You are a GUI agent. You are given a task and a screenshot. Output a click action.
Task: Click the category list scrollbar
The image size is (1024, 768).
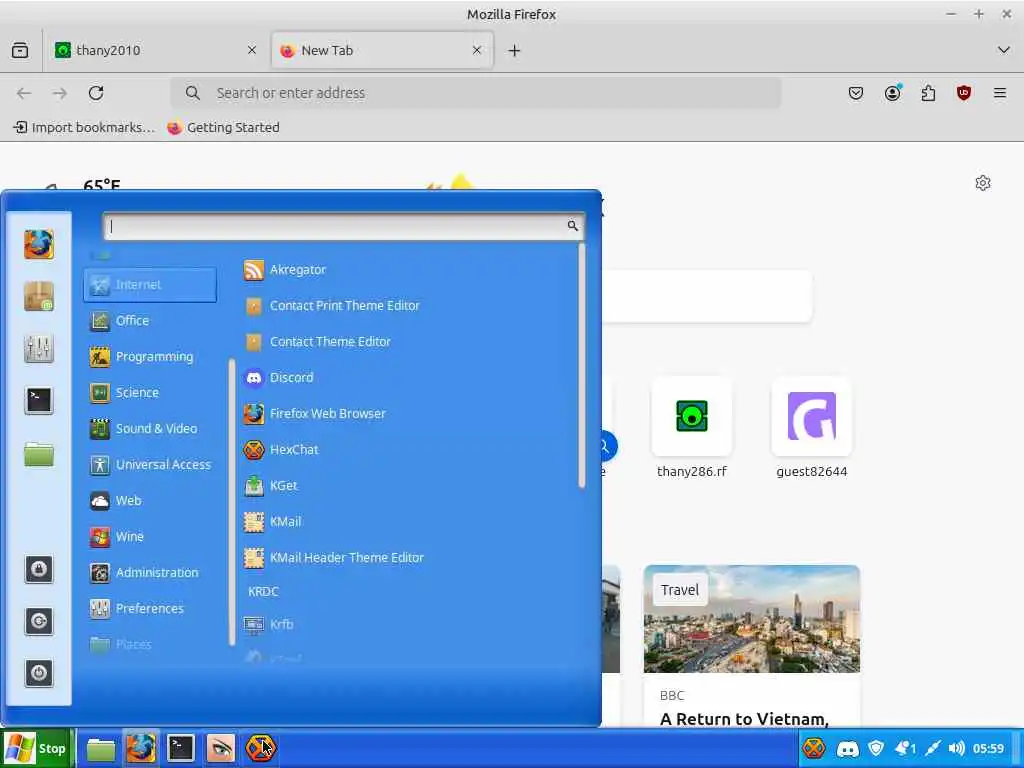point(232,502)
